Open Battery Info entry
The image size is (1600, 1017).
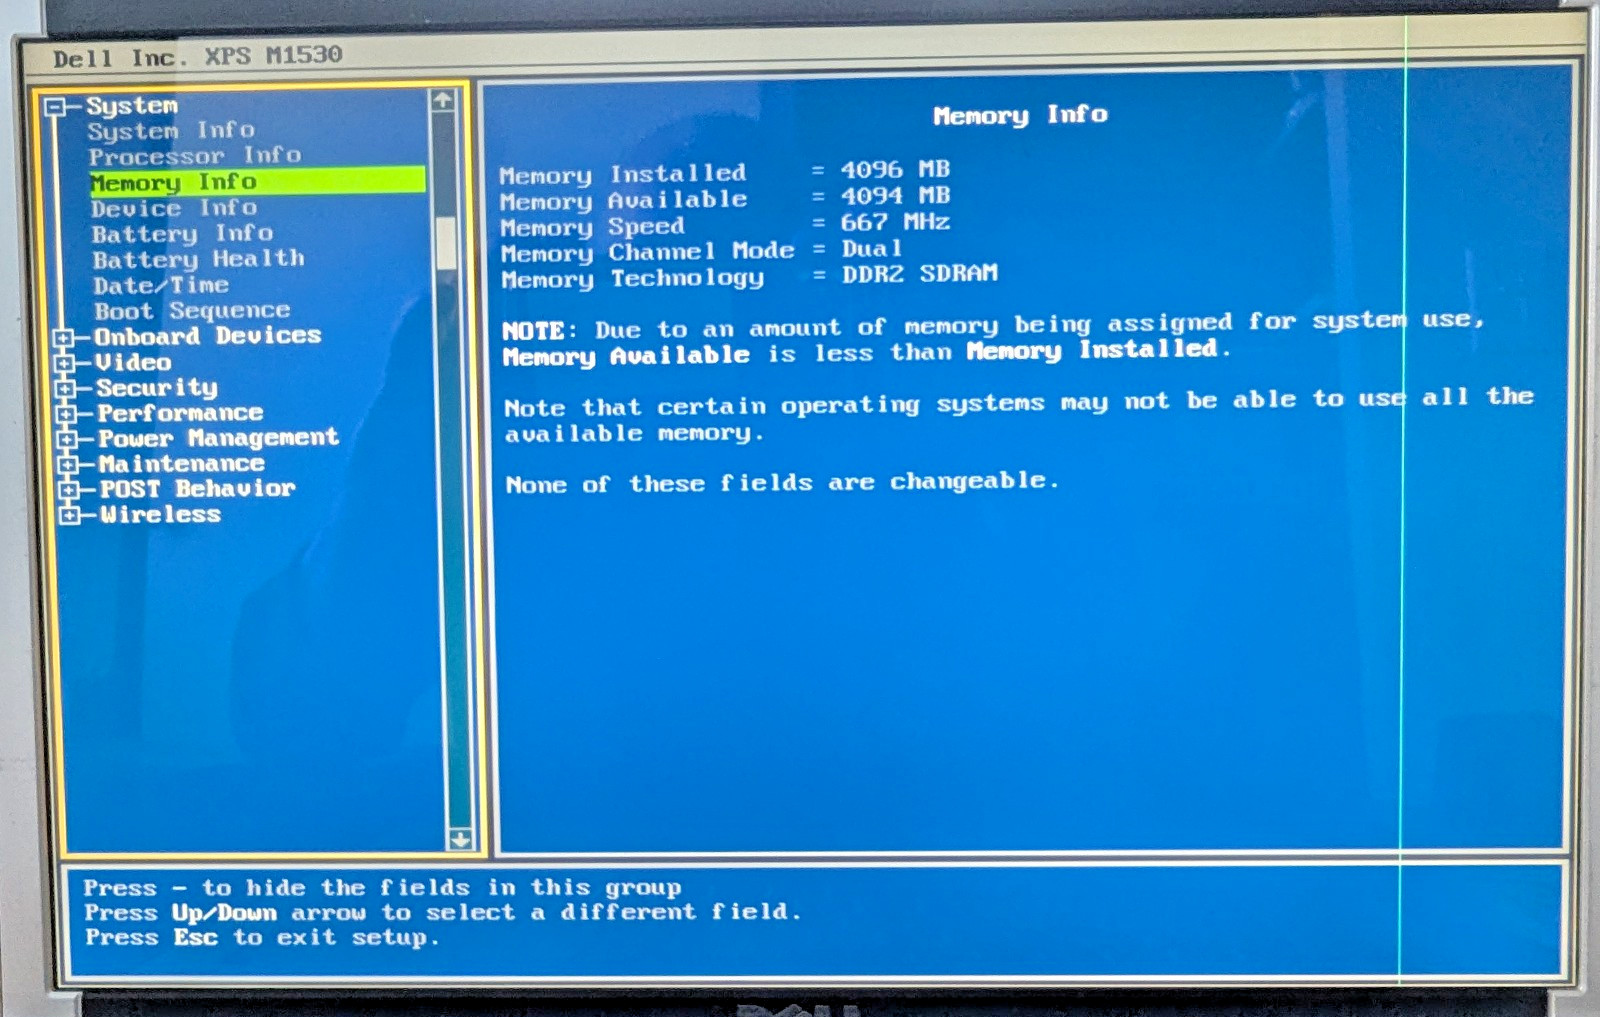[182, 234]
